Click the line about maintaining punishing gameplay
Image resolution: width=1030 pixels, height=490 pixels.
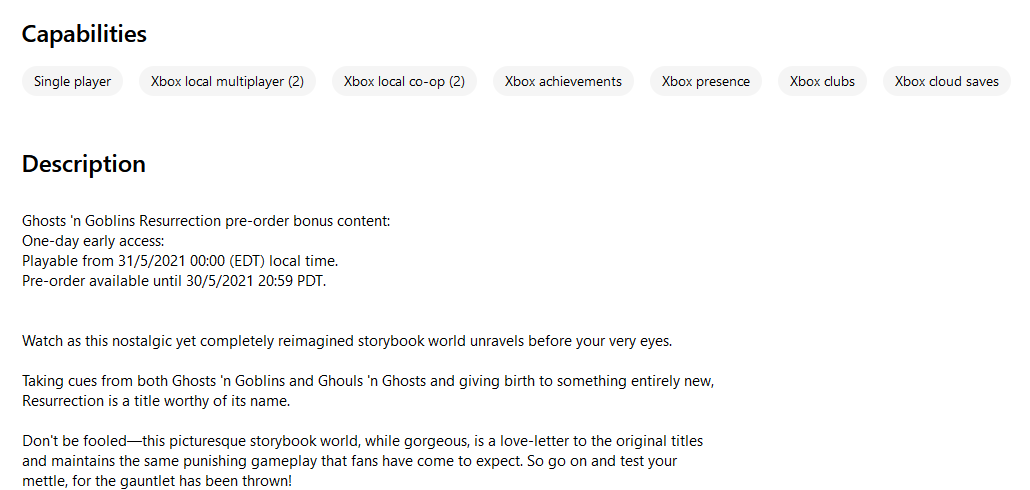pyautogui.click(x=349, y=461)
